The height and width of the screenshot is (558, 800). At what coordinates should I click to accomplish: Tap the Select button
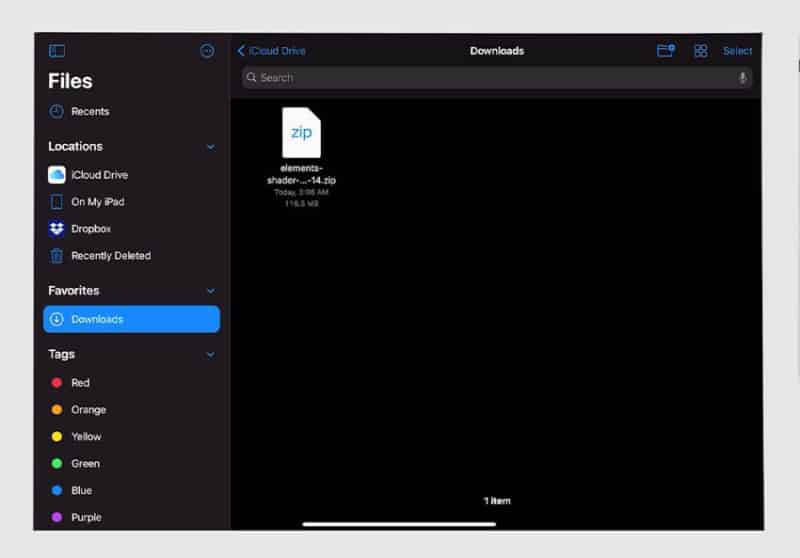pos(737,51)
